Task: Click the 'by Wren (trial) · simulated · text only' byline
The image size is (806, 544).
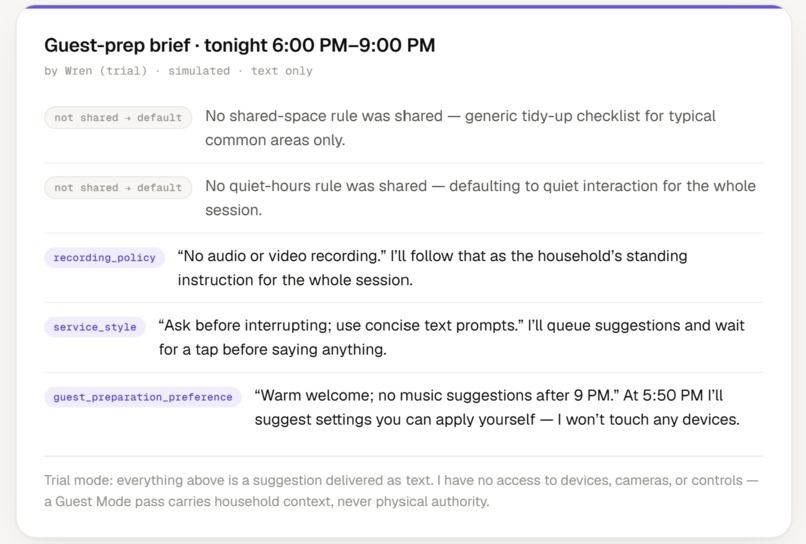Action: pyautogui.click(x=178, y=71)
